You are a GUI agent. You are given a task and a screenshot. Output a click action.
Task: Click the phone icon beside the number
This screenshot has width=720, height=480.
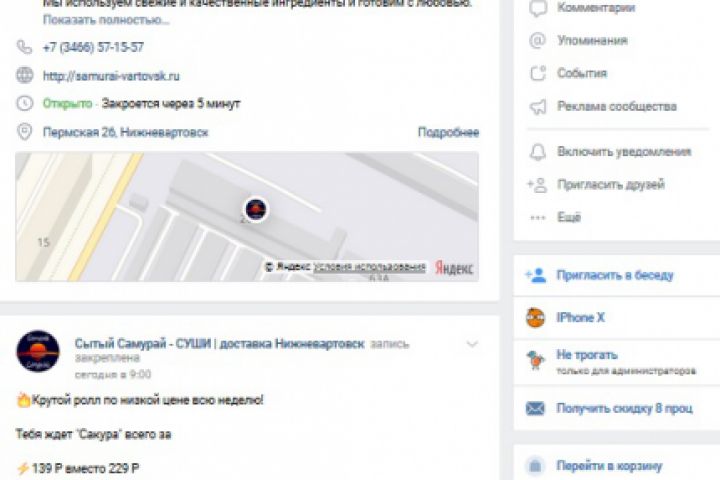tap(24, 47)
